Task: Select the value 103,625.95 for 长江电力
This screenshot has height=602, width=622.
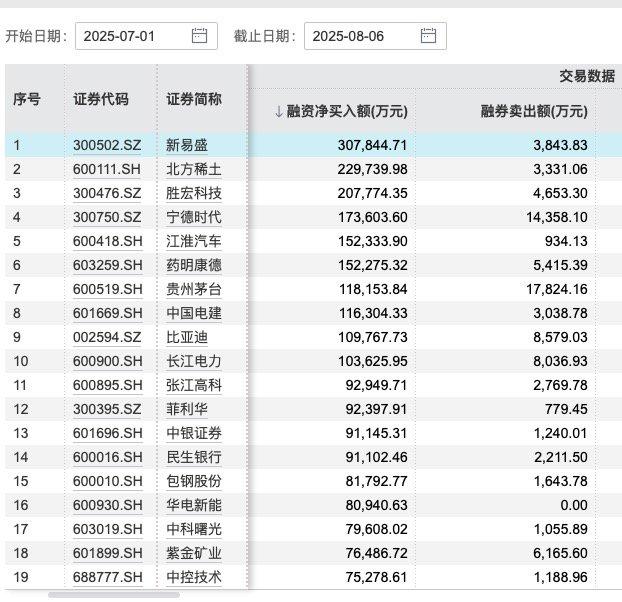Action: [372, 361]
